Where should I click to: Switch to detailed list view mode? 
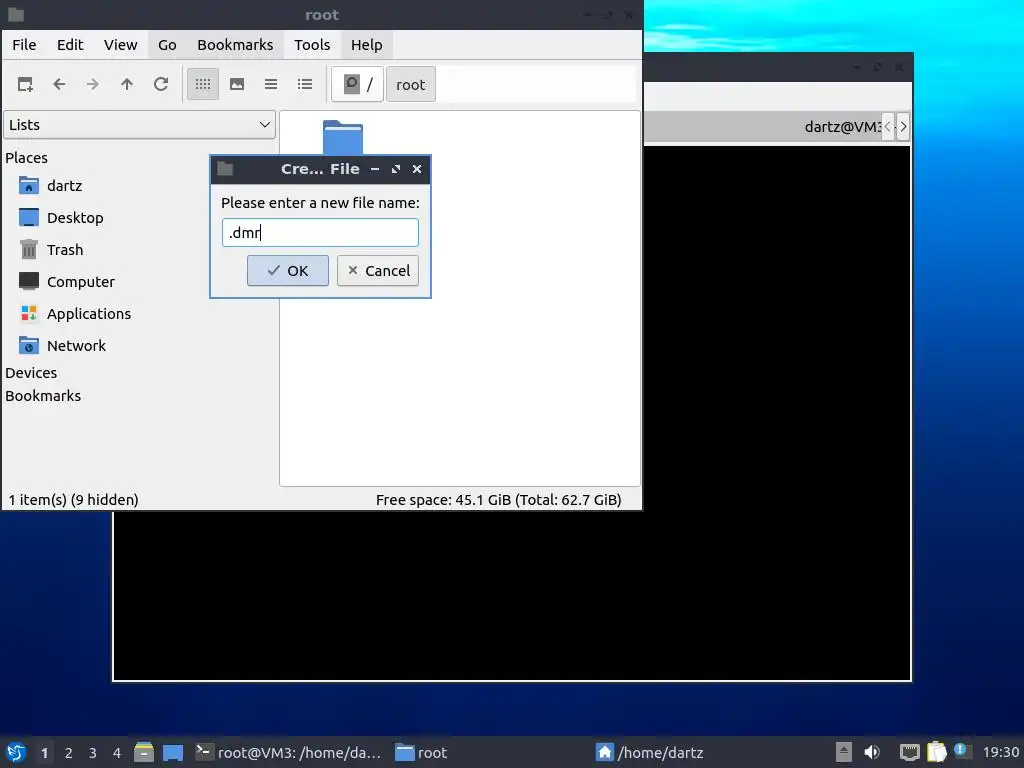(305, 84)
